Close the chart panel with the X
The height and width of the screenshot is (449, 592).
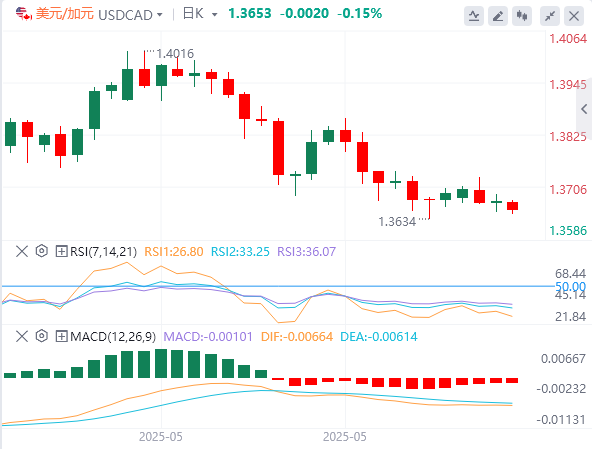574,16
